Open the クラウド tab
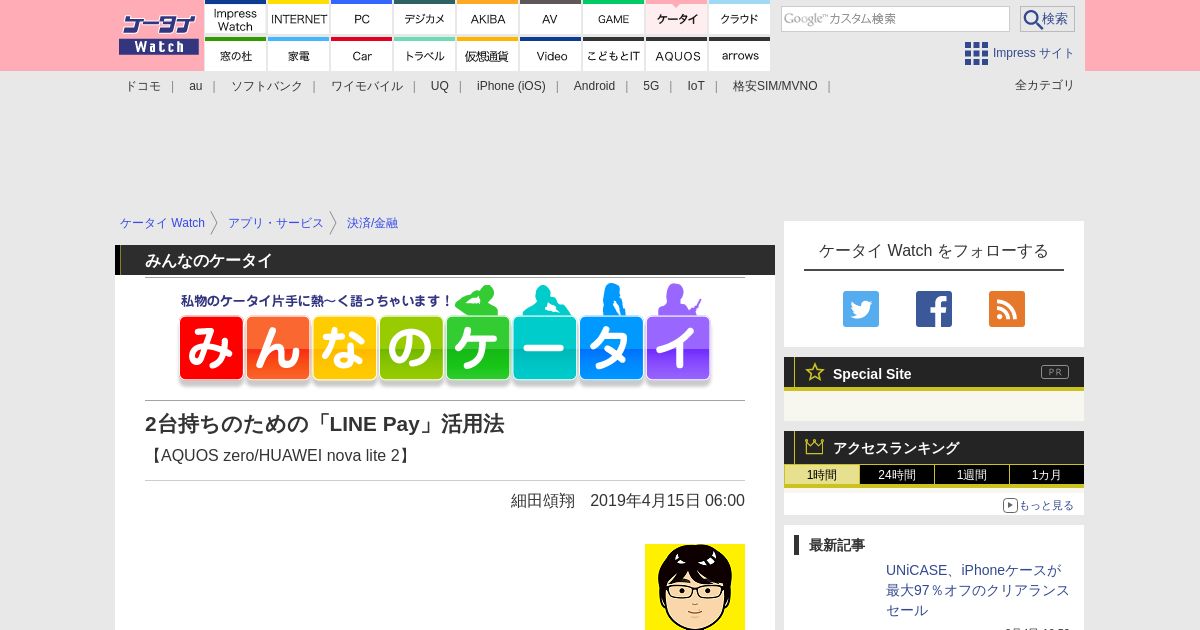 click(x=739, y=18)
